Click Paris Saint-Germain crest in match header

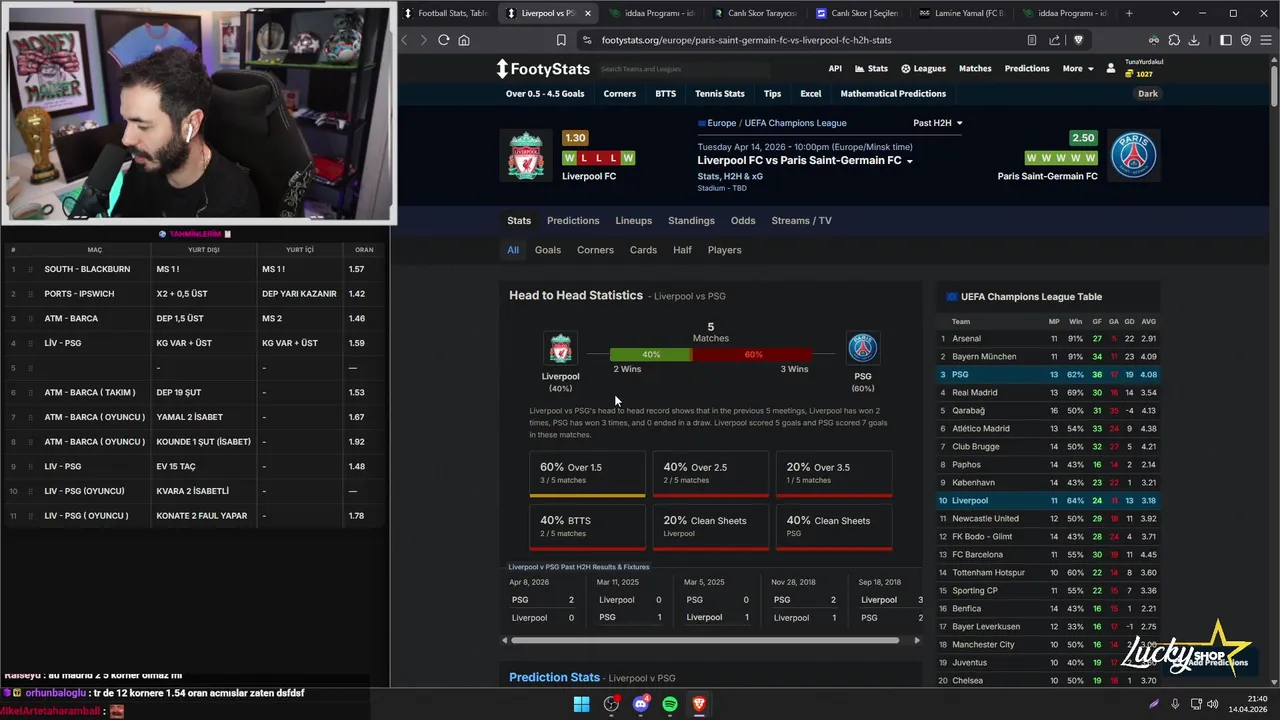click(1133, 155)
